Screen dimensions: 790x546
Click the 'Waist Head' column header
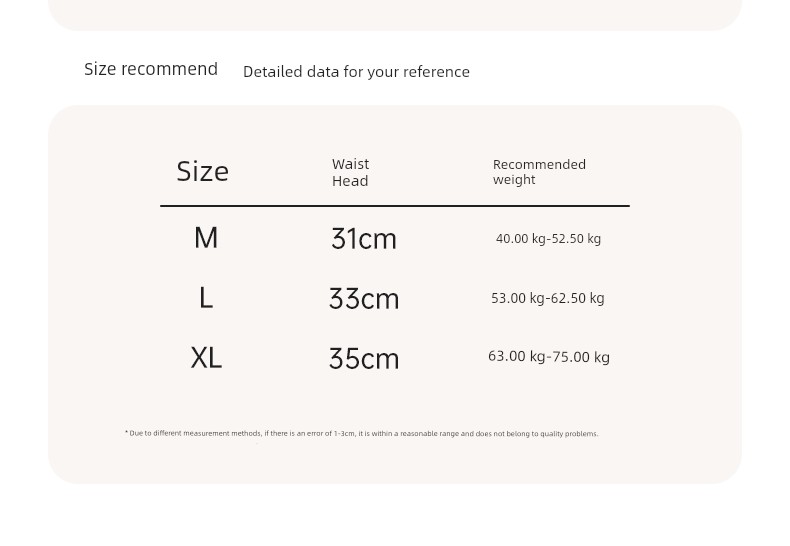click(351, 172)
